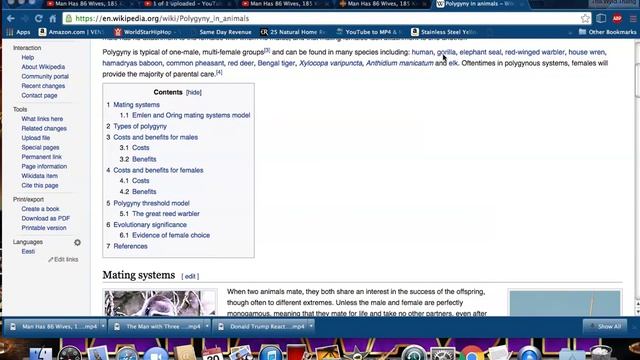
Task: Open the YouTube to MP4 bookmark
Action: pos(369,32)
